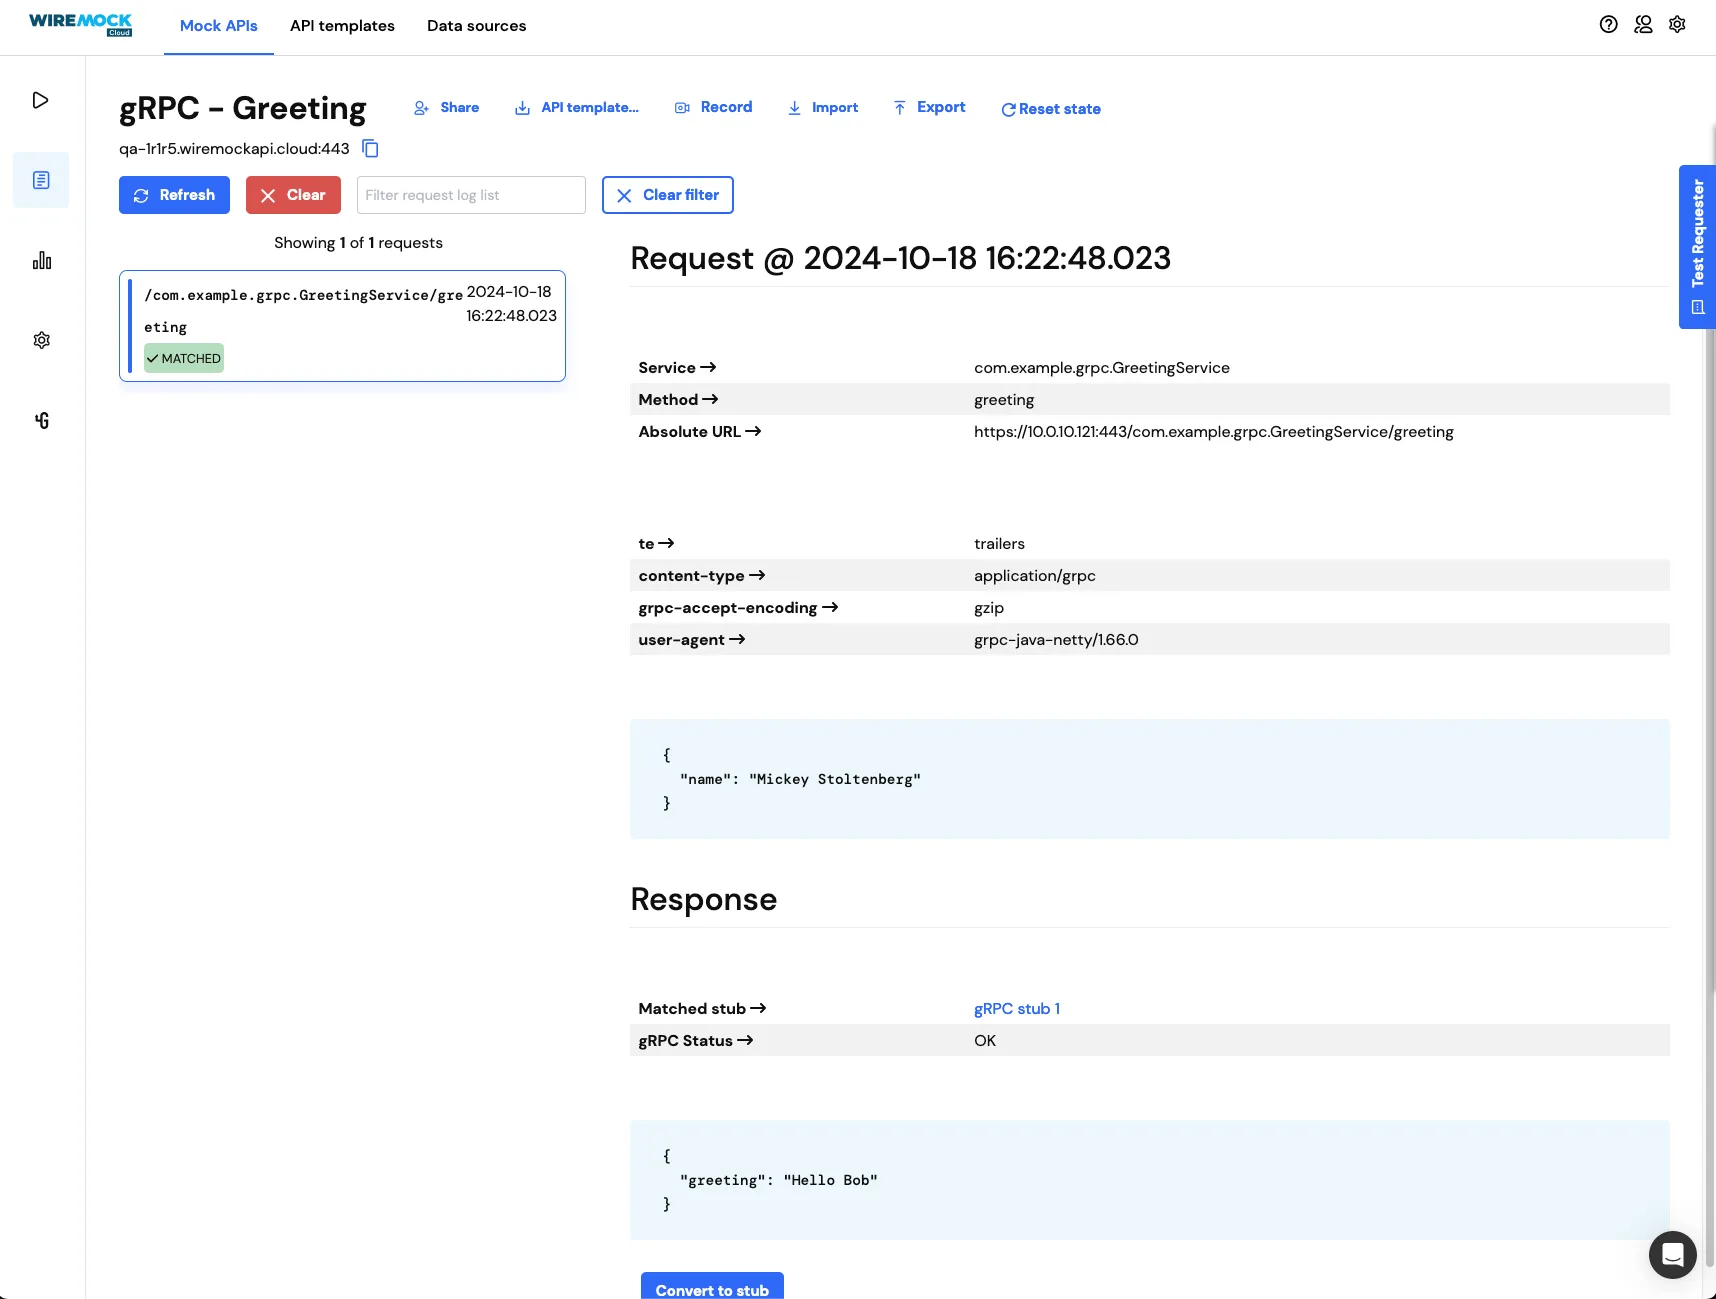Image resolution: width=1716 pixels, height=1299 pixels.
Task: Open the gRPC stub 1 link
Action: [x=1017, y=1009]
